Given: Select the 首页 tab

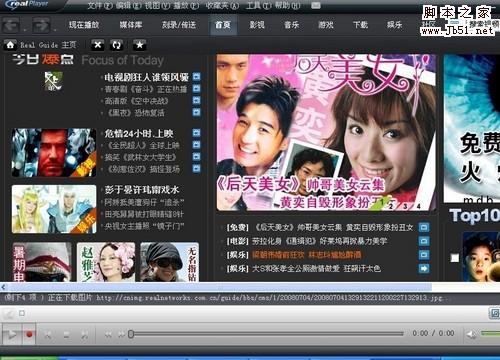Looking at the screenshot, I should point(223,25).
